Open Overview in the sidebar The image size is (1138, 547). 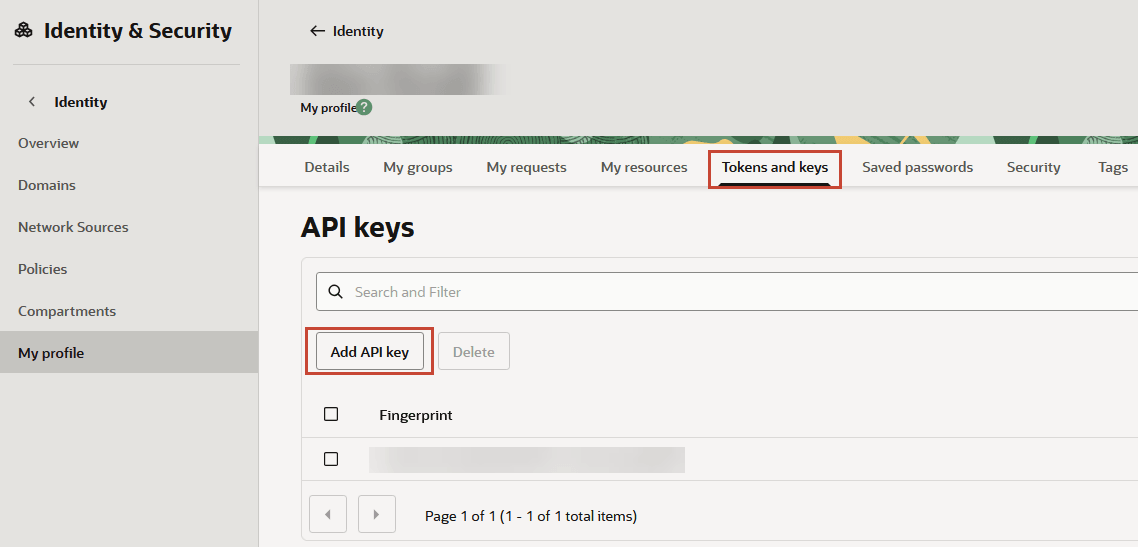[x=49, y=143]
